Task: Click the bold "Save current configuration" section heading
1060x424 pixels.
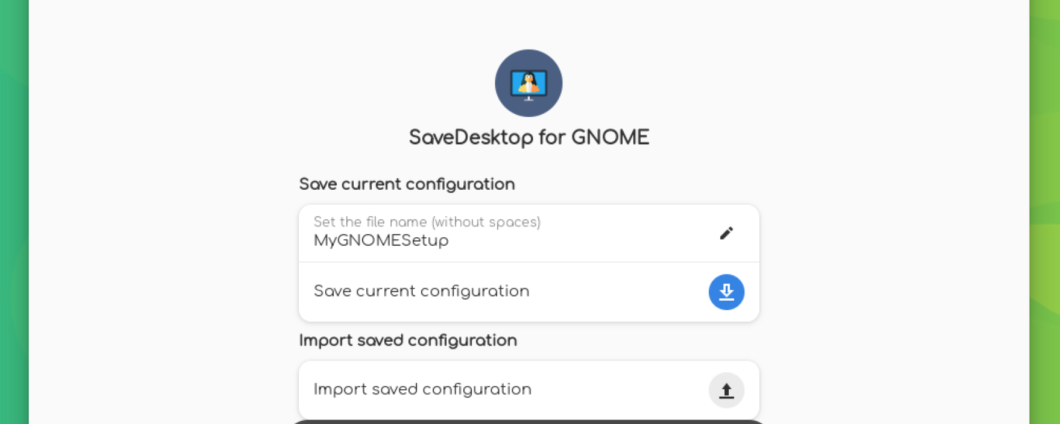Action: point(406,184)
